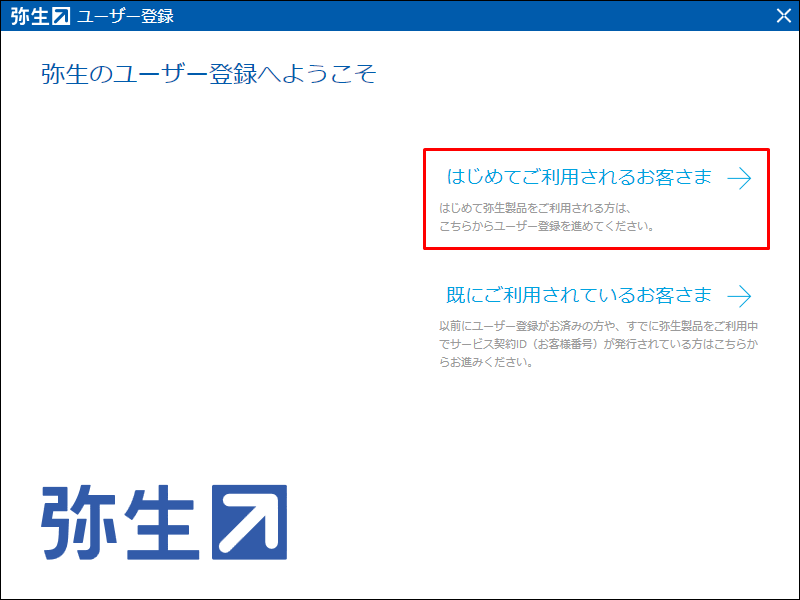Close the ユーザー登録 dialog window

[784, 16]
